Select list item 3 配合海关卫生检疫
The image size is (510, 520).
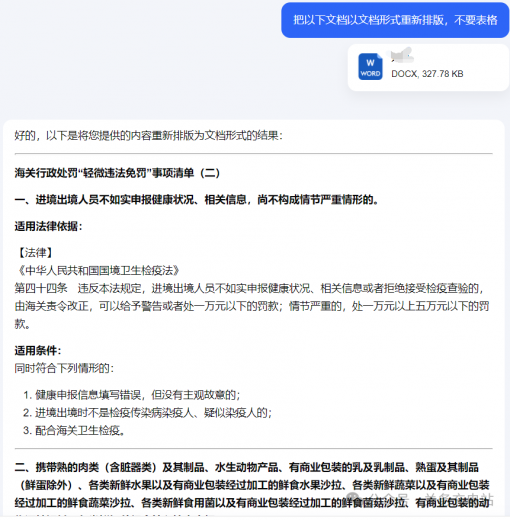click(x=74, y=430)
